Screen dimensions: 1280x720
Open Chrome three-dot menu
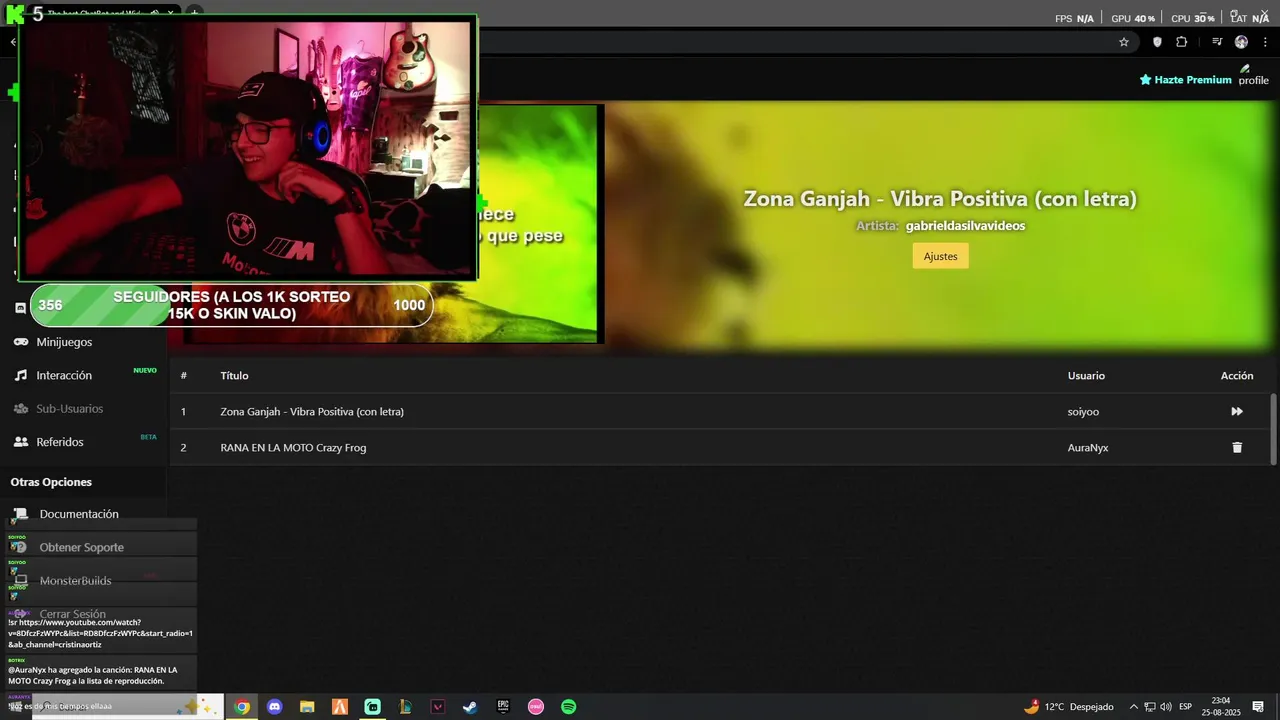pyautogui.click(x=1265, y=42)
